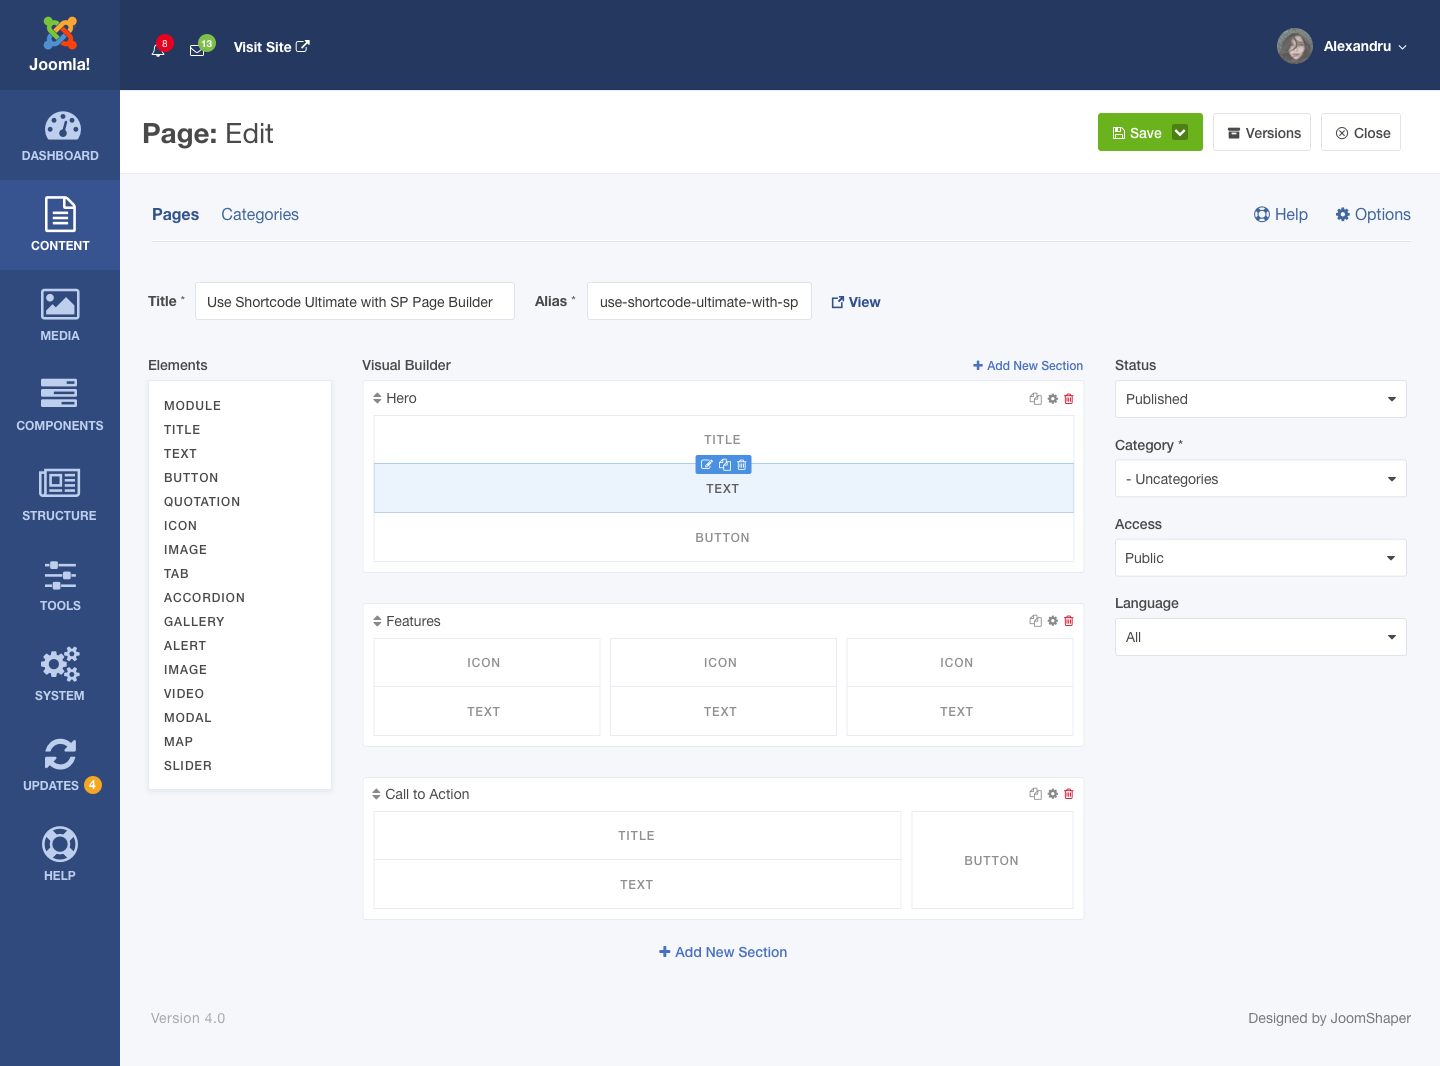Delete the Hero section using trash icon
The width and height of the screenshot is (1440, 1066).
(x=1069, y=399)
